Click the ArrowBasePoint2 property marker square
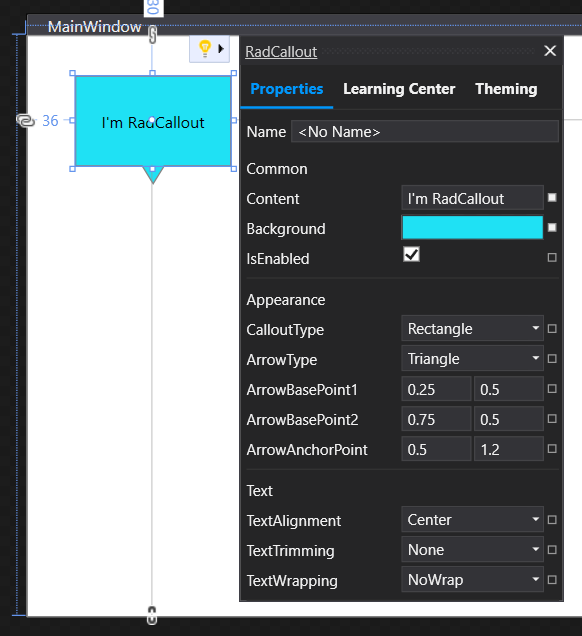Screen dimensions: 582x636 (x=552, y=419)
